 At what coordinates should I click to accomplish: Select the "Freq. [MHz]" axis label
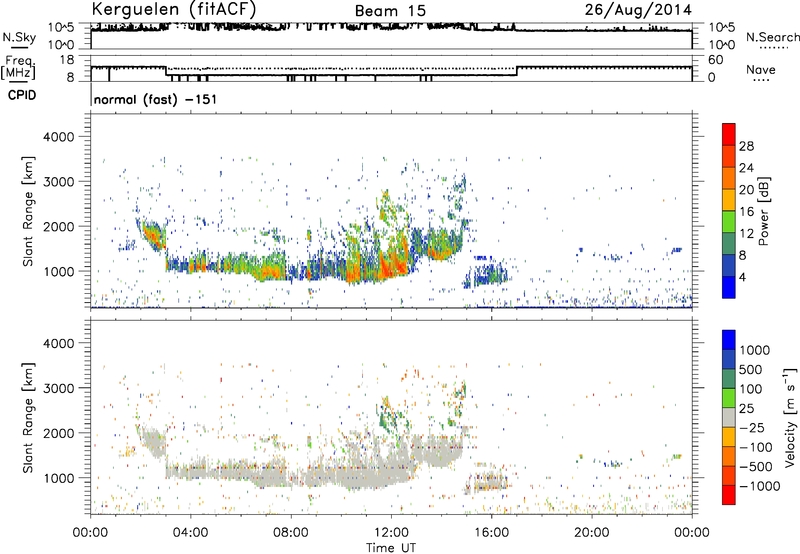point(18,67)
